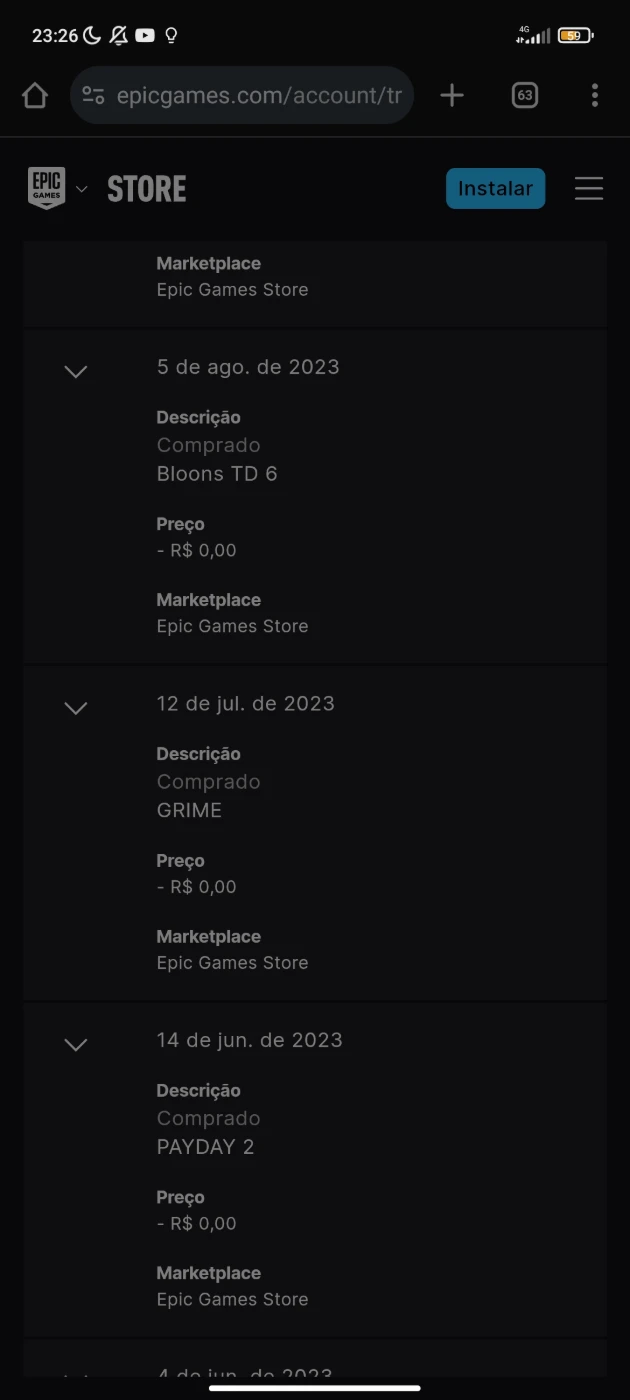Select the PAYDAY 2 purchase entry
This screenshot has width=630, height=1400.
[x=205, y=1147]
